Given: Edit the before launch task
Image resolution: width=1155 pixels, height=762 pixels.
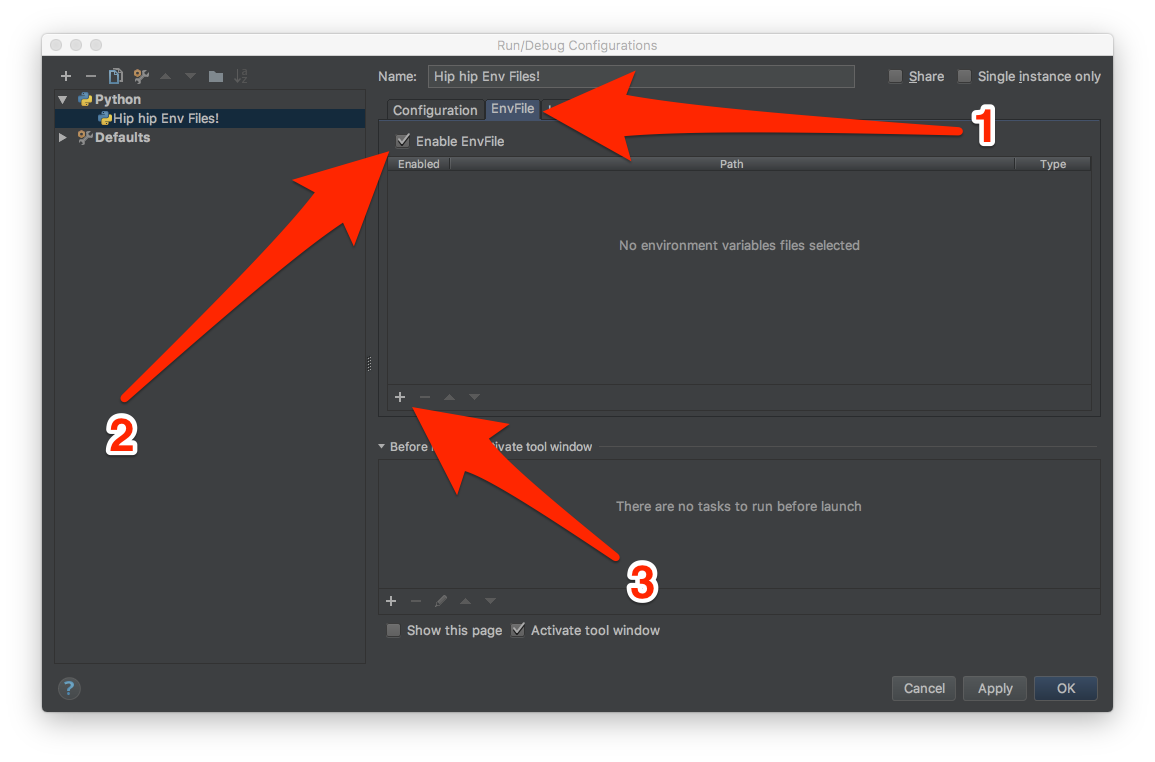Looking at the screenshot, I should click(x=440, y=601).
